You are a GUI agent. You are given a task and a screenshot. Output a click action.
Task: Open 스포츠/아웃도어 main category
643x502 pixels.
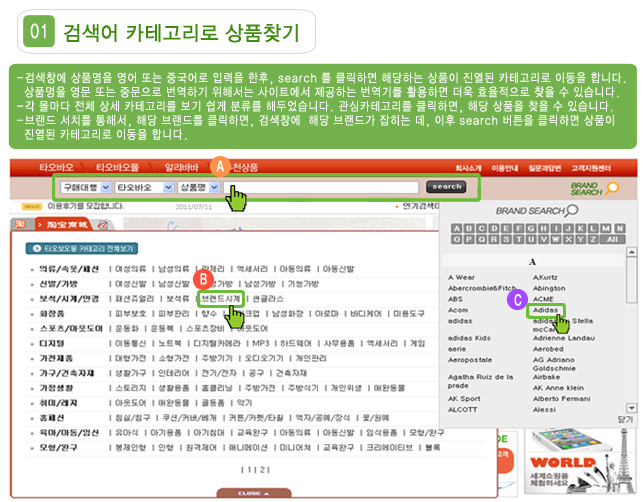pyautogui.click(x=71, y=329)
